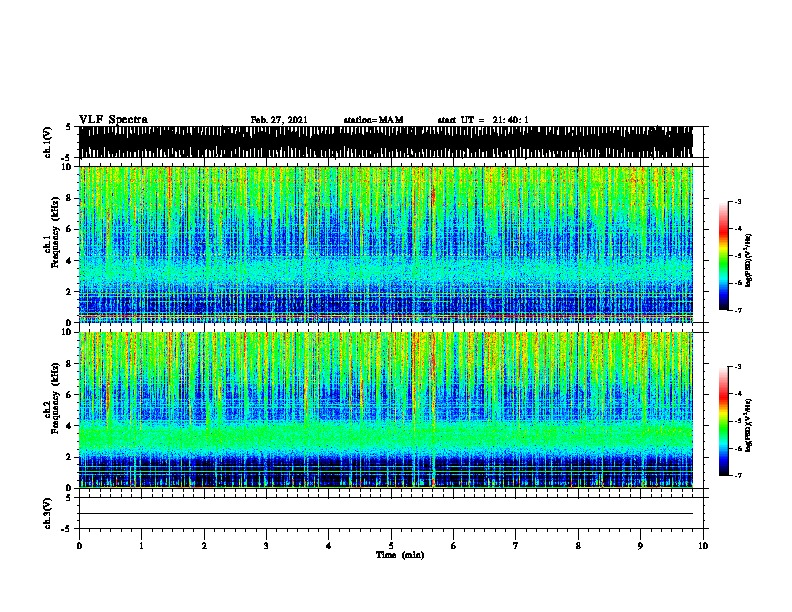Click the '4' tick on the time axis

[329, 546]
